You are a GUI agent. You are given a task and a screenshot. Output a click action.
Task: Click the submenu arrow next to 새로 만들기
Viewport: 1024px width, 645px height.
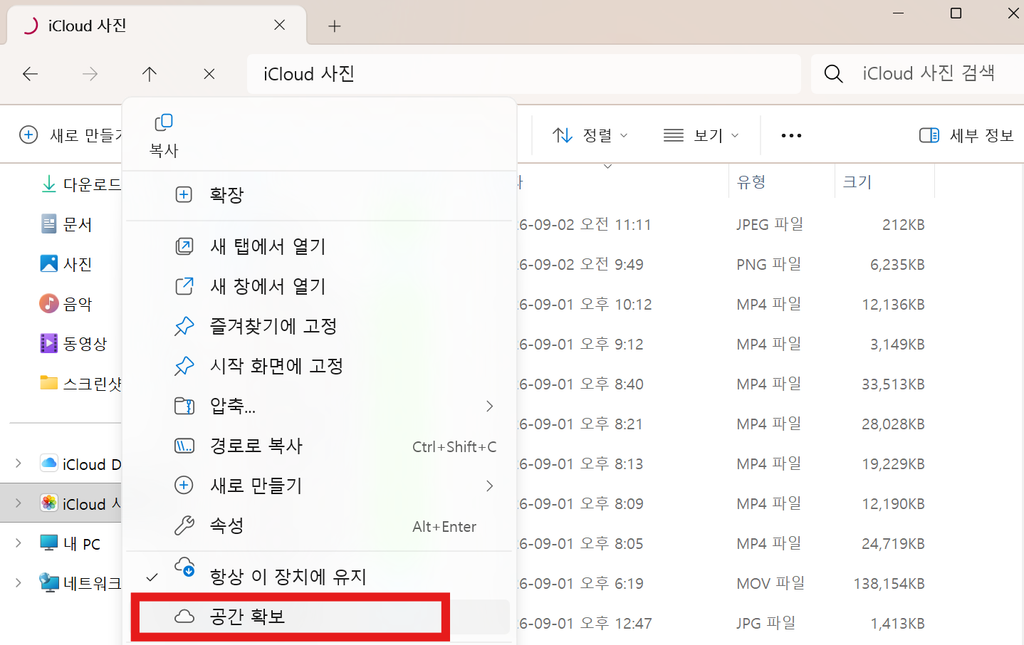coord(490,486)
